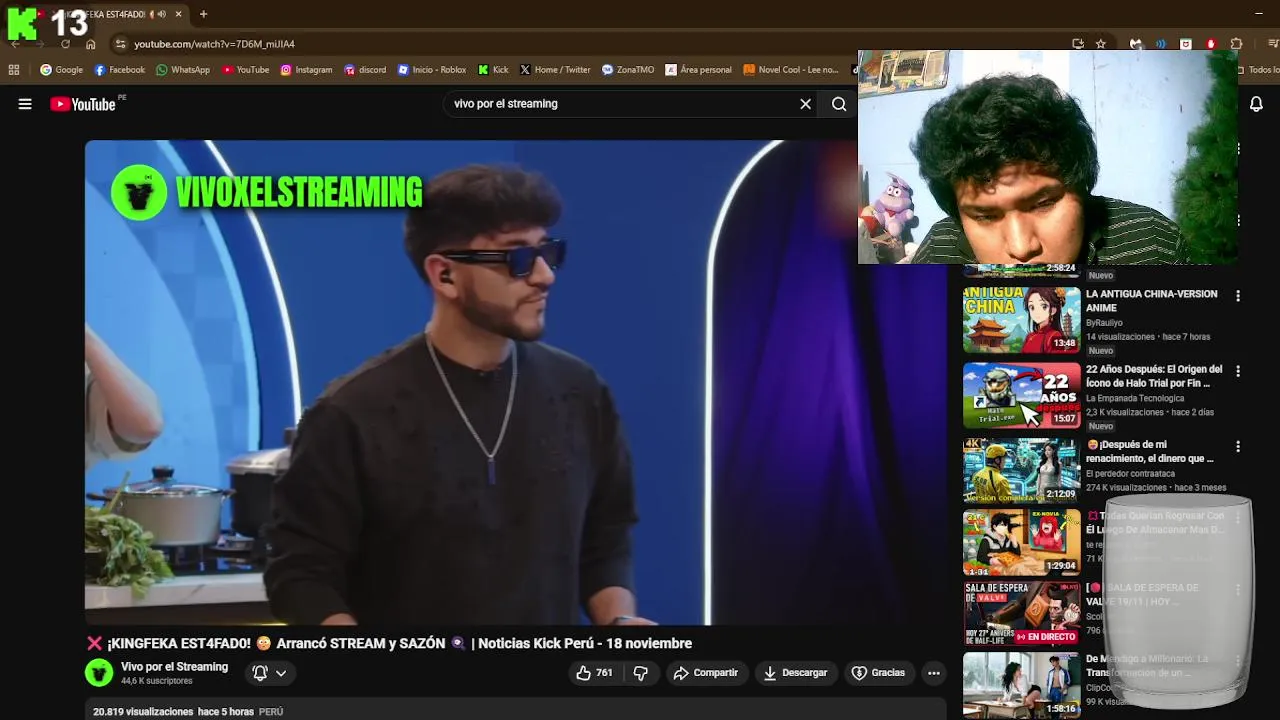
Task: Click the red hand blocker extension icon
Action: 1211,44
